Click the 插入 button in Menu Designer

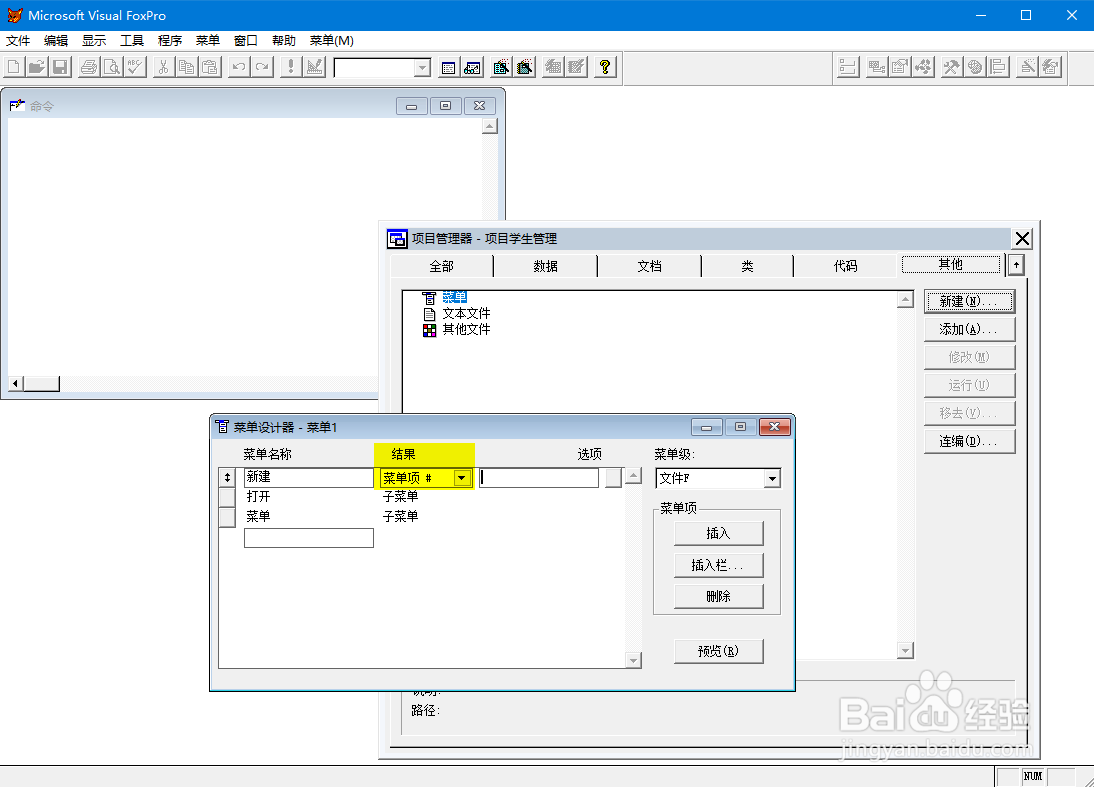coord(719,534)
